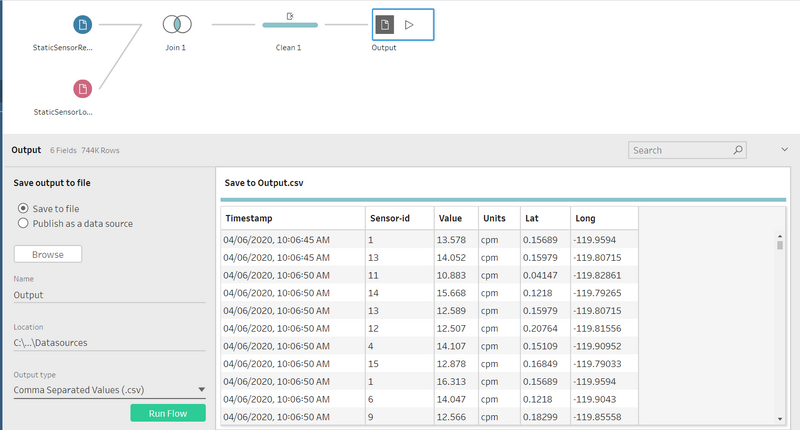Click inside the Search box

(x=680, y=150)
